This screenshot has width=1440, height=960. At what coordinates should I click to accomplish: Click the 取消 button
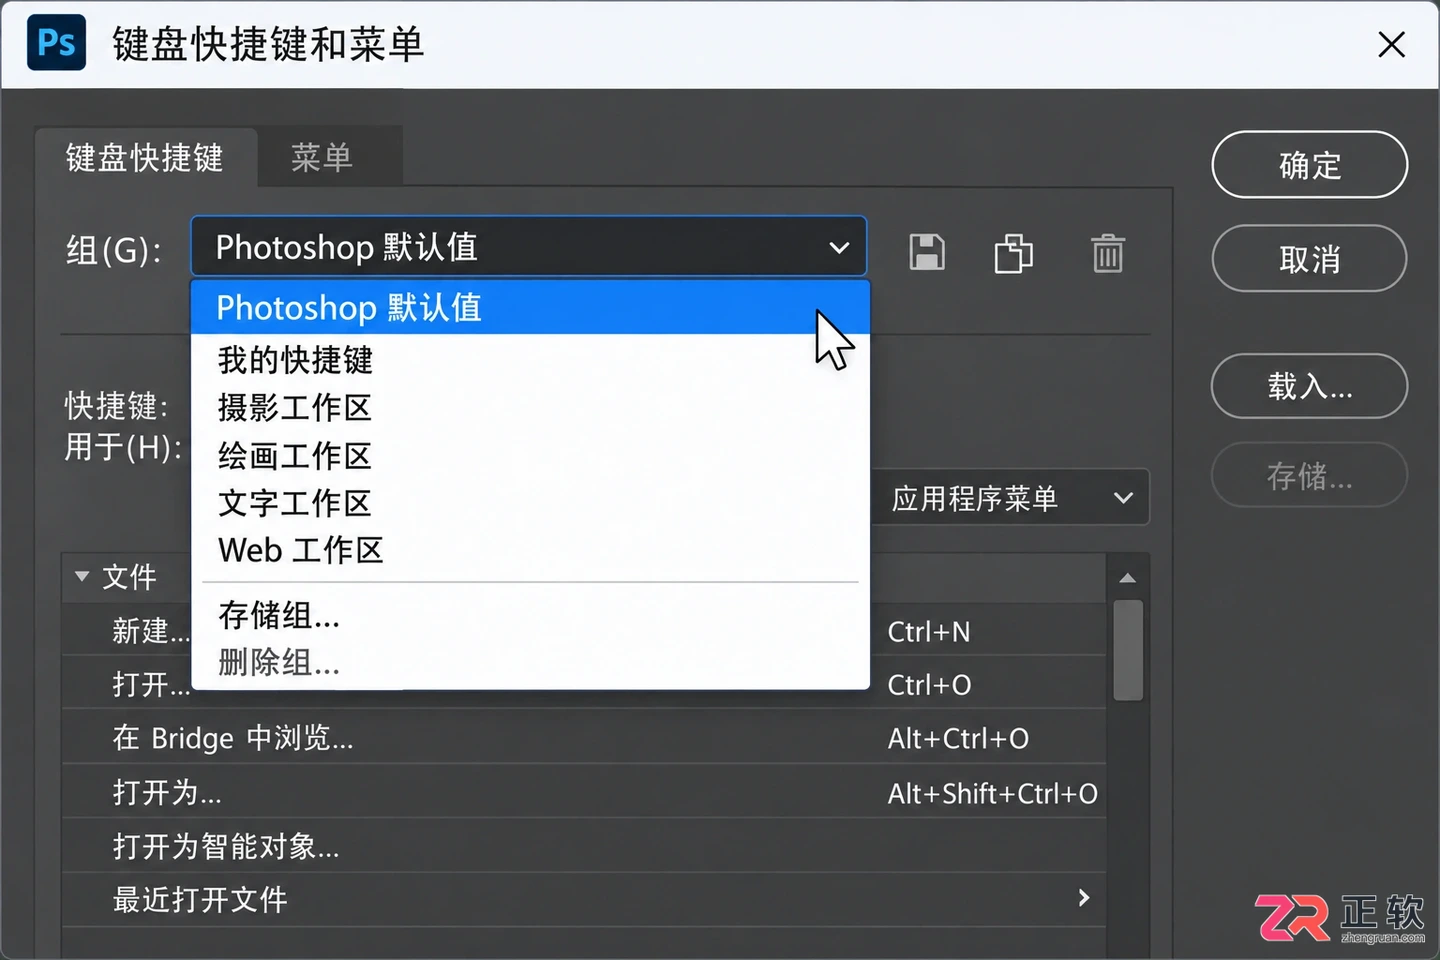coord(1309,259)
